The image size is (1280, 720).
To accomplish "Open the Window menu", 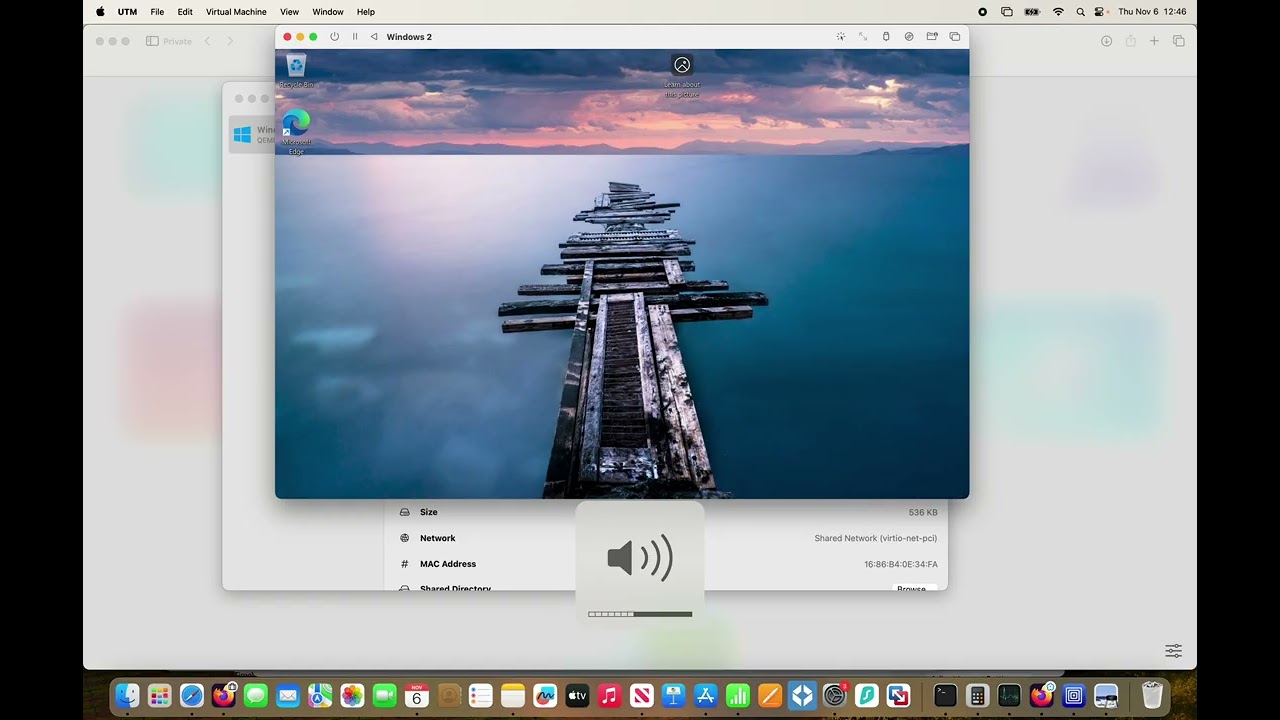I will pos(328,12).
